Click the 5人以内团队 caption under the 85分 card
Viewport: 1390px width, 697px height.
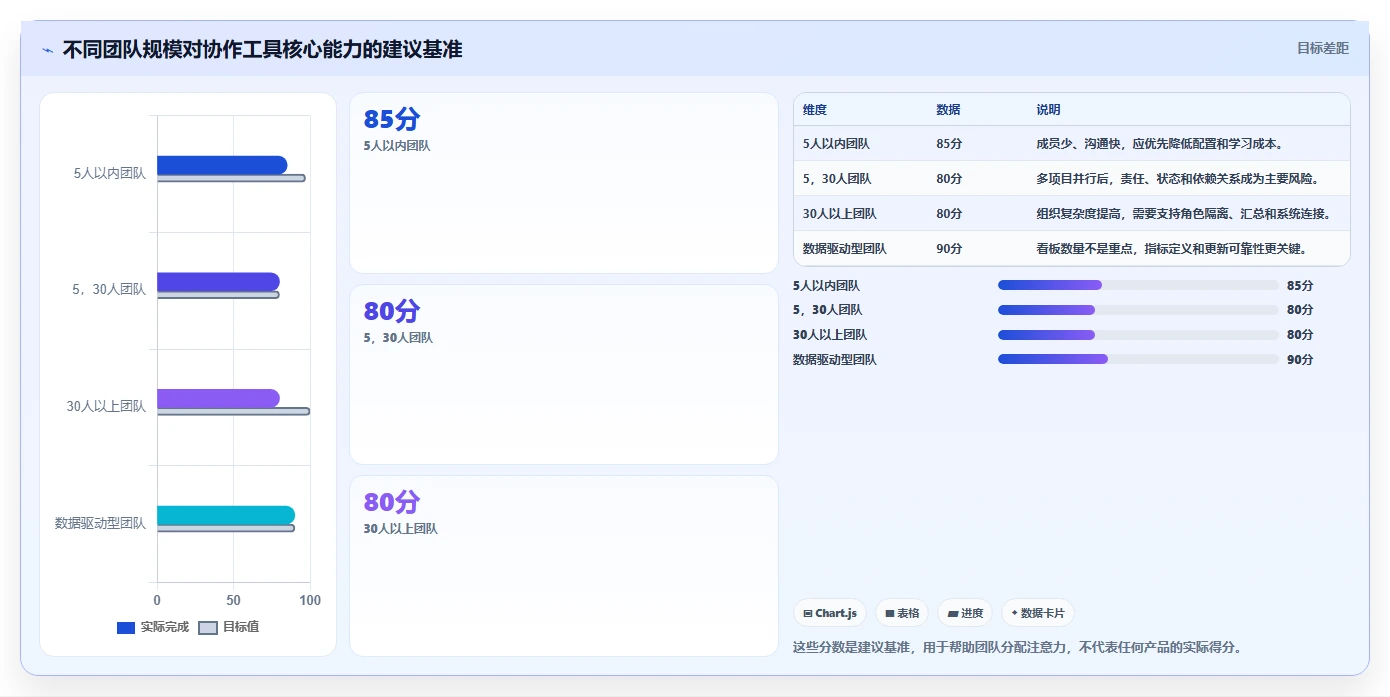(x=397, y=146)
